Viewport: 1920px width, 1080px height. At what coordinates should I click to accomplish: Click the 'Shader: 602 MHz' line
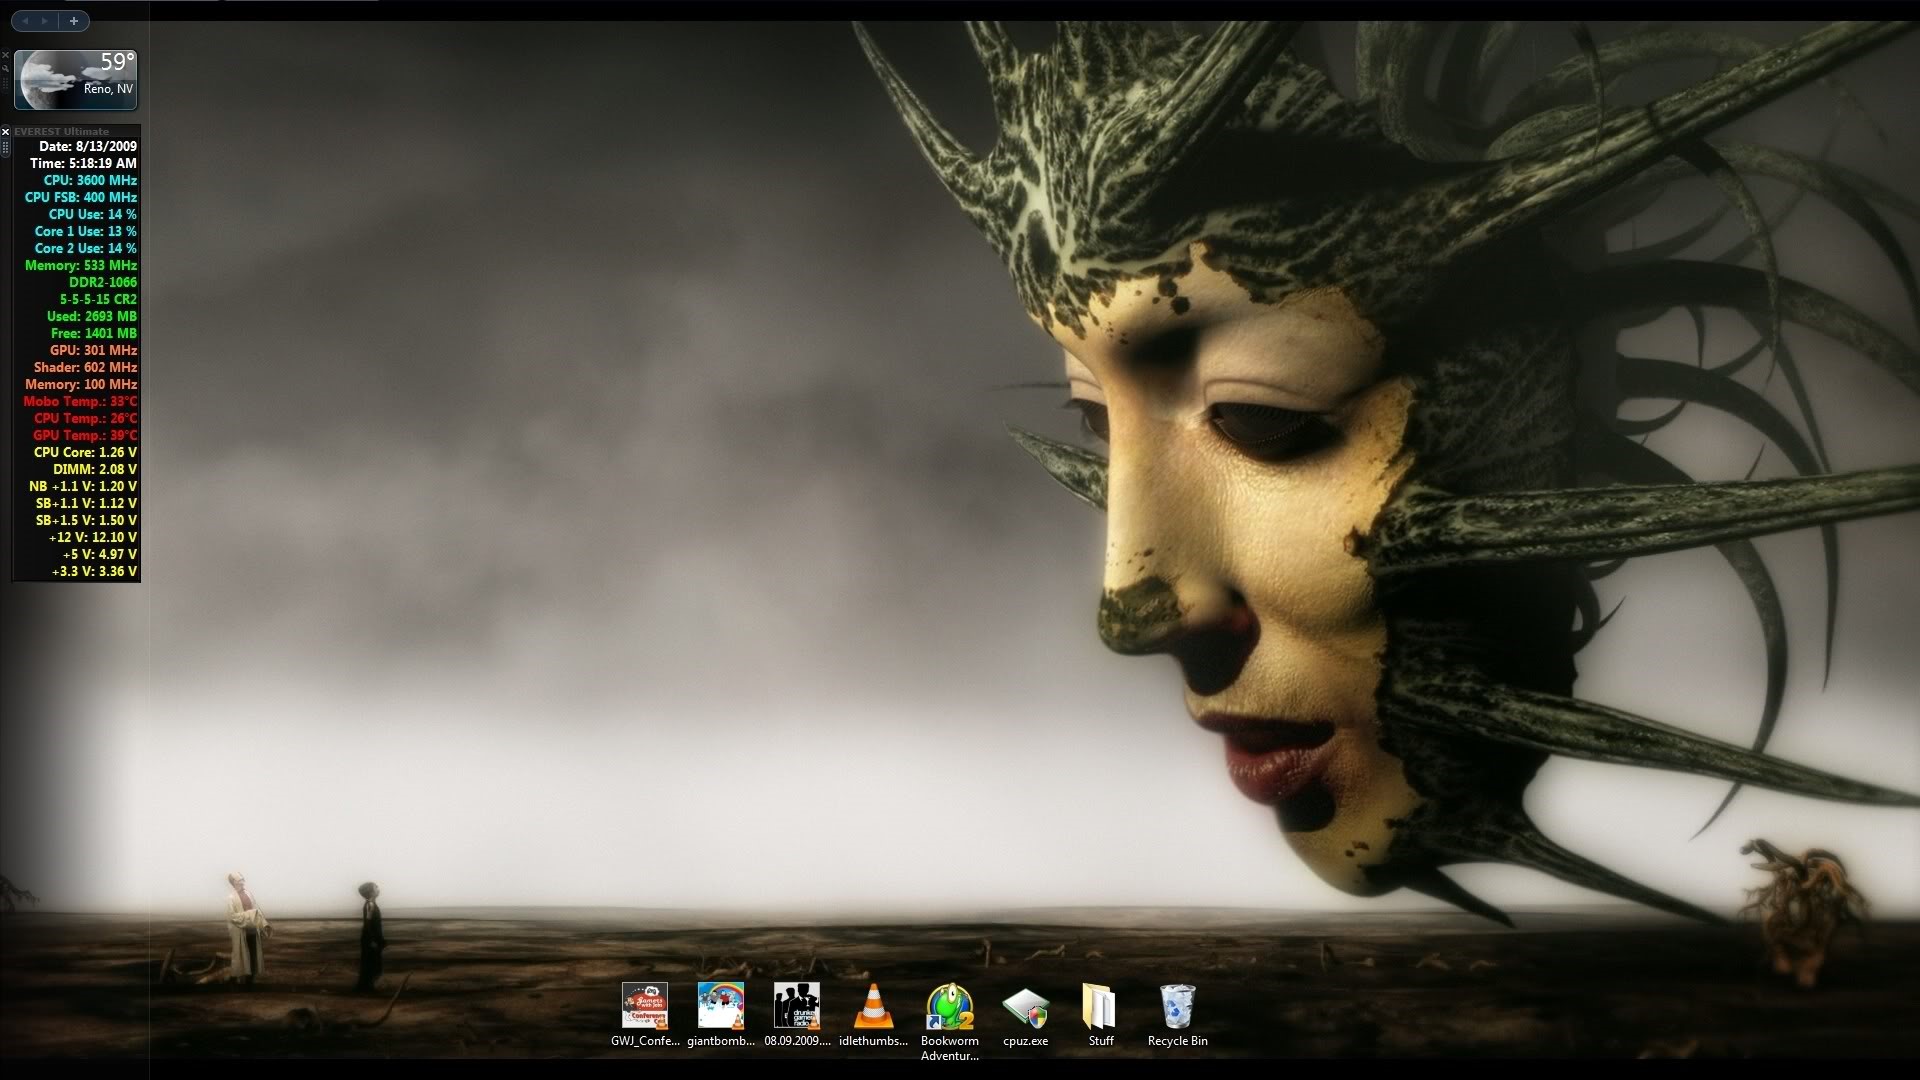(x=86, y=367)
